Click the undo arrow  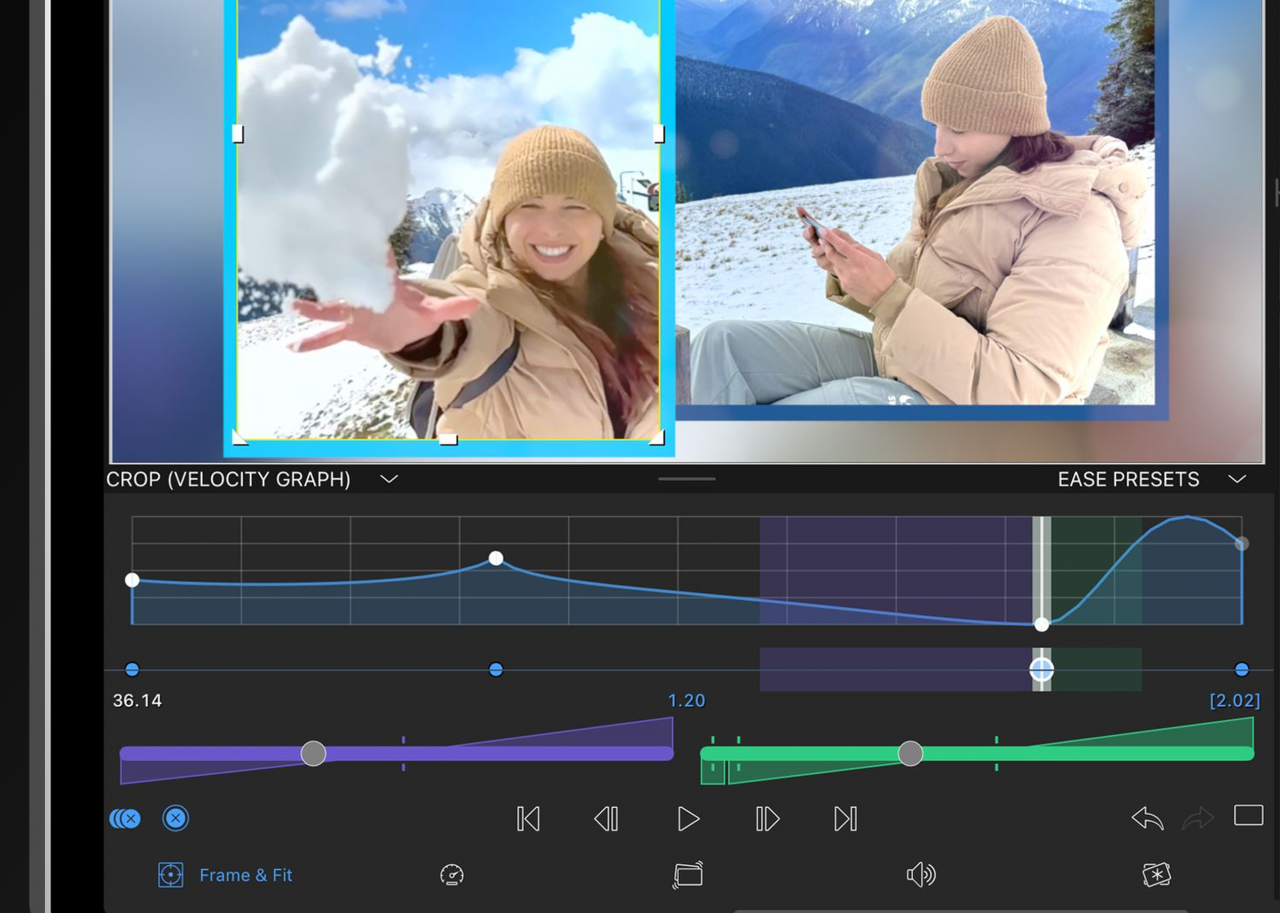1146,817
